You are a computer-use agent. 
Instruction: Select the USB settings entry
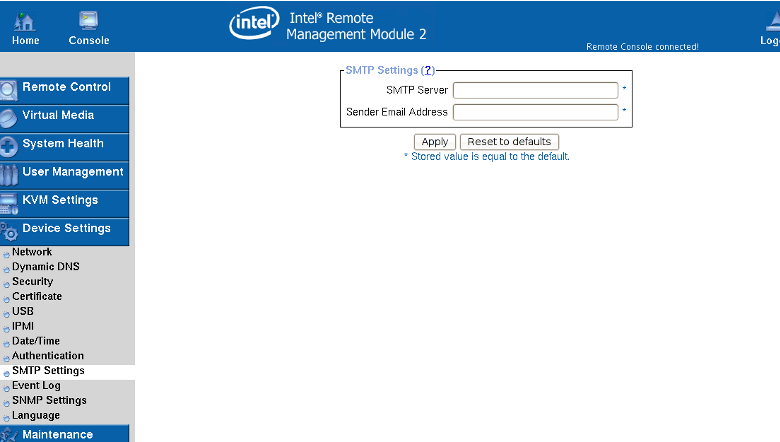(23, 311)
